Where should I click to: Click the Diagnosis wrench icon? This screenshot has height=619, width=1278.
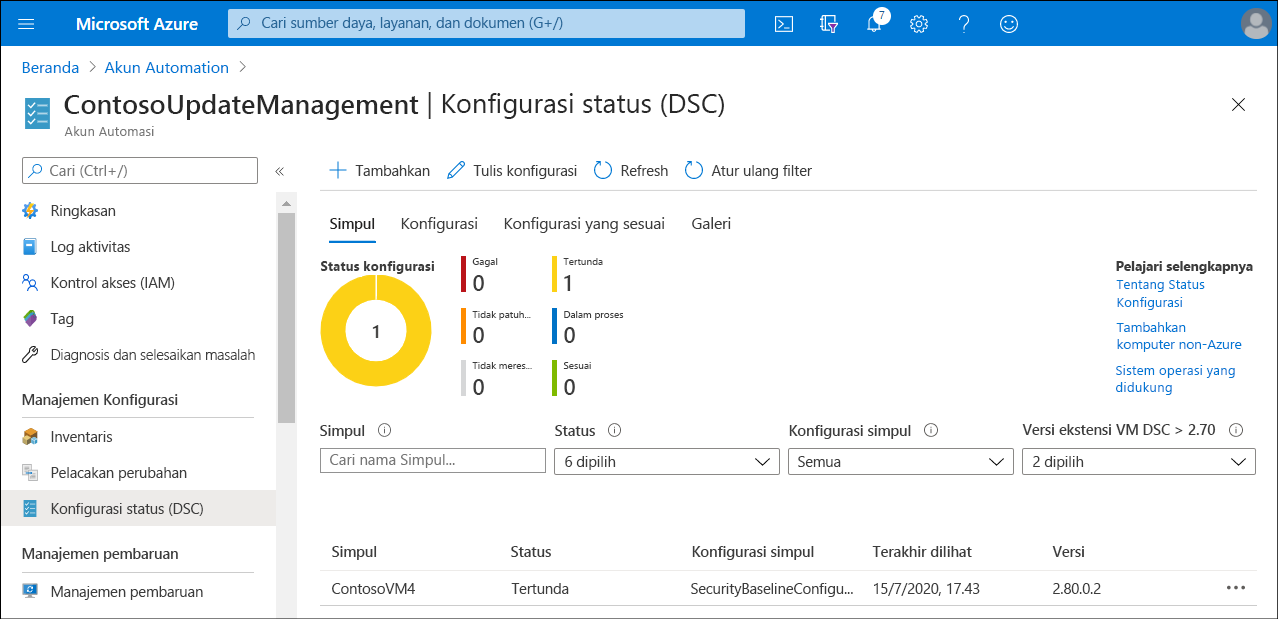tap(31, 355)
